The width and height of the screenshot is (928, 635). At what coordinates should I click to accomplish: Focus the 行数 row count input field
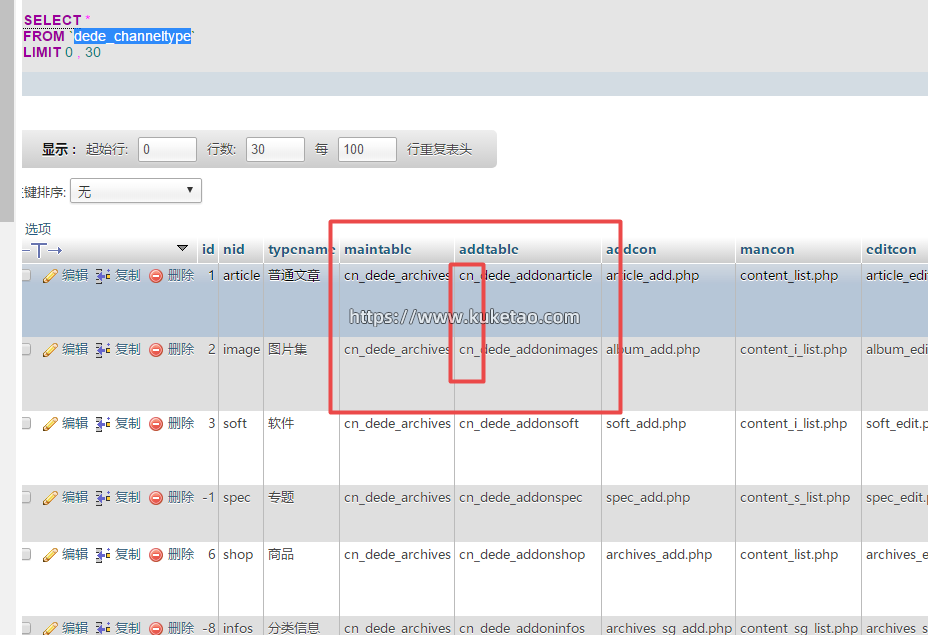click(x=275, y=149)
